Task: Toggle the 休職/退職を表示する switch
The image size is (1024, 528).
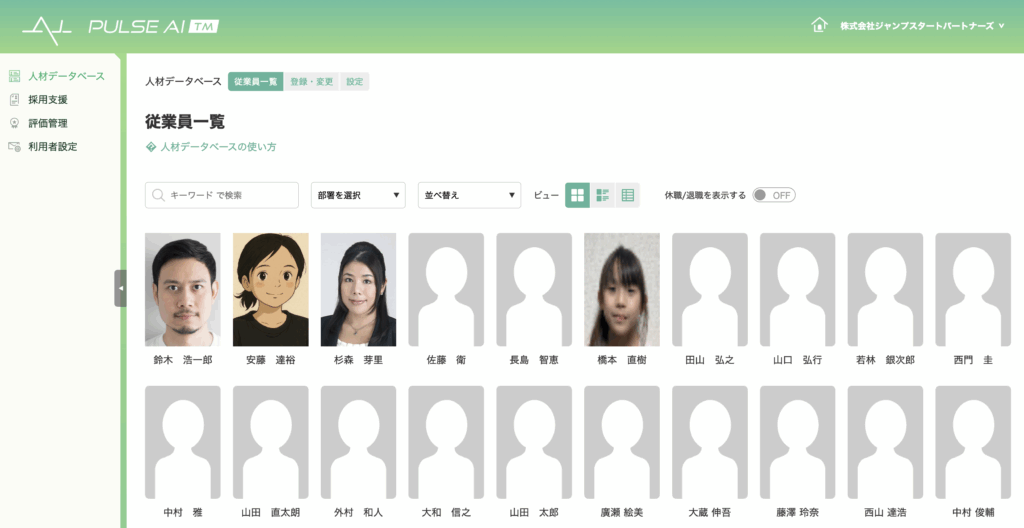Action: [774, 195]
